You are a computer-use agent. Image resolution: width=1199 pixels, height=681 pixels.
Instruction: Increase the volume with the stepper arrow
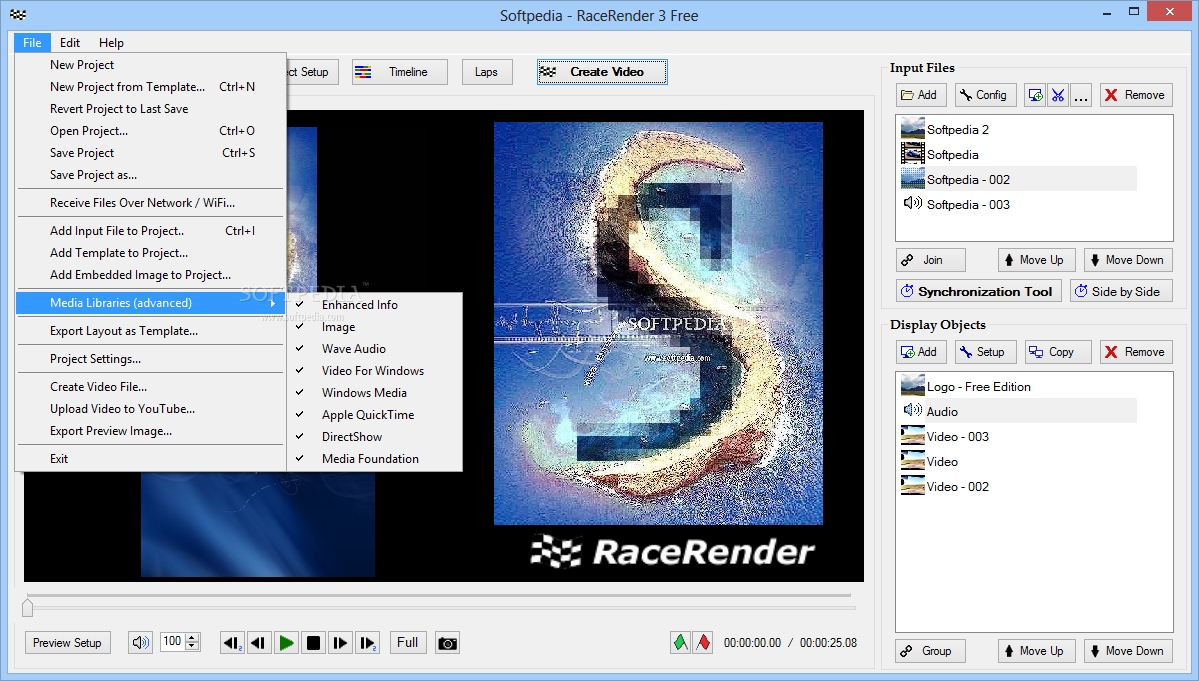tap(193, 638)
